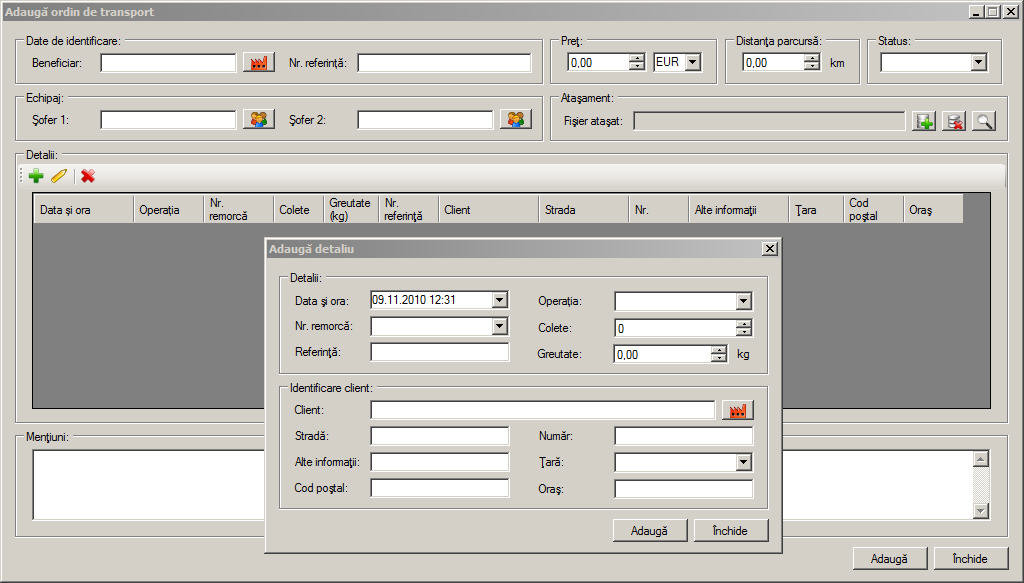The image size is (1024, 583).
Task: Click the Închide button in the detail dialog
Action: 731,531
